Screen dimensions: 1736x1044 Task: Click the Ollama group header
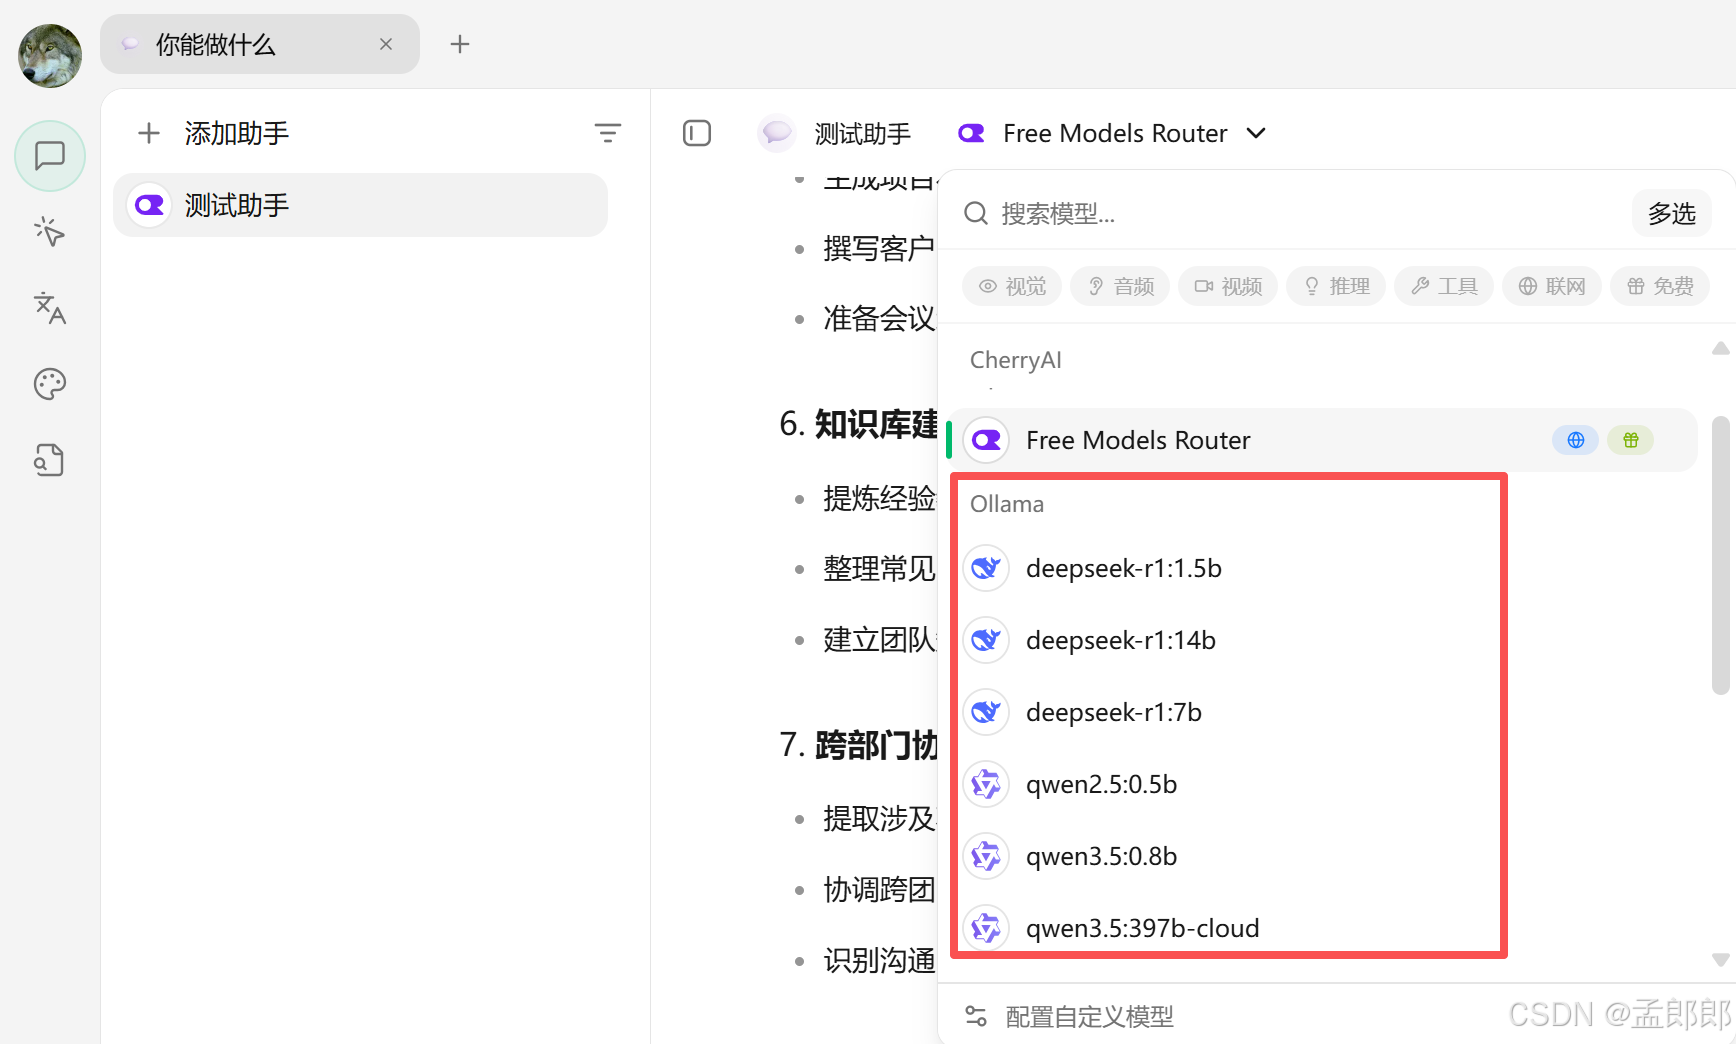[x=1007, y=504]
